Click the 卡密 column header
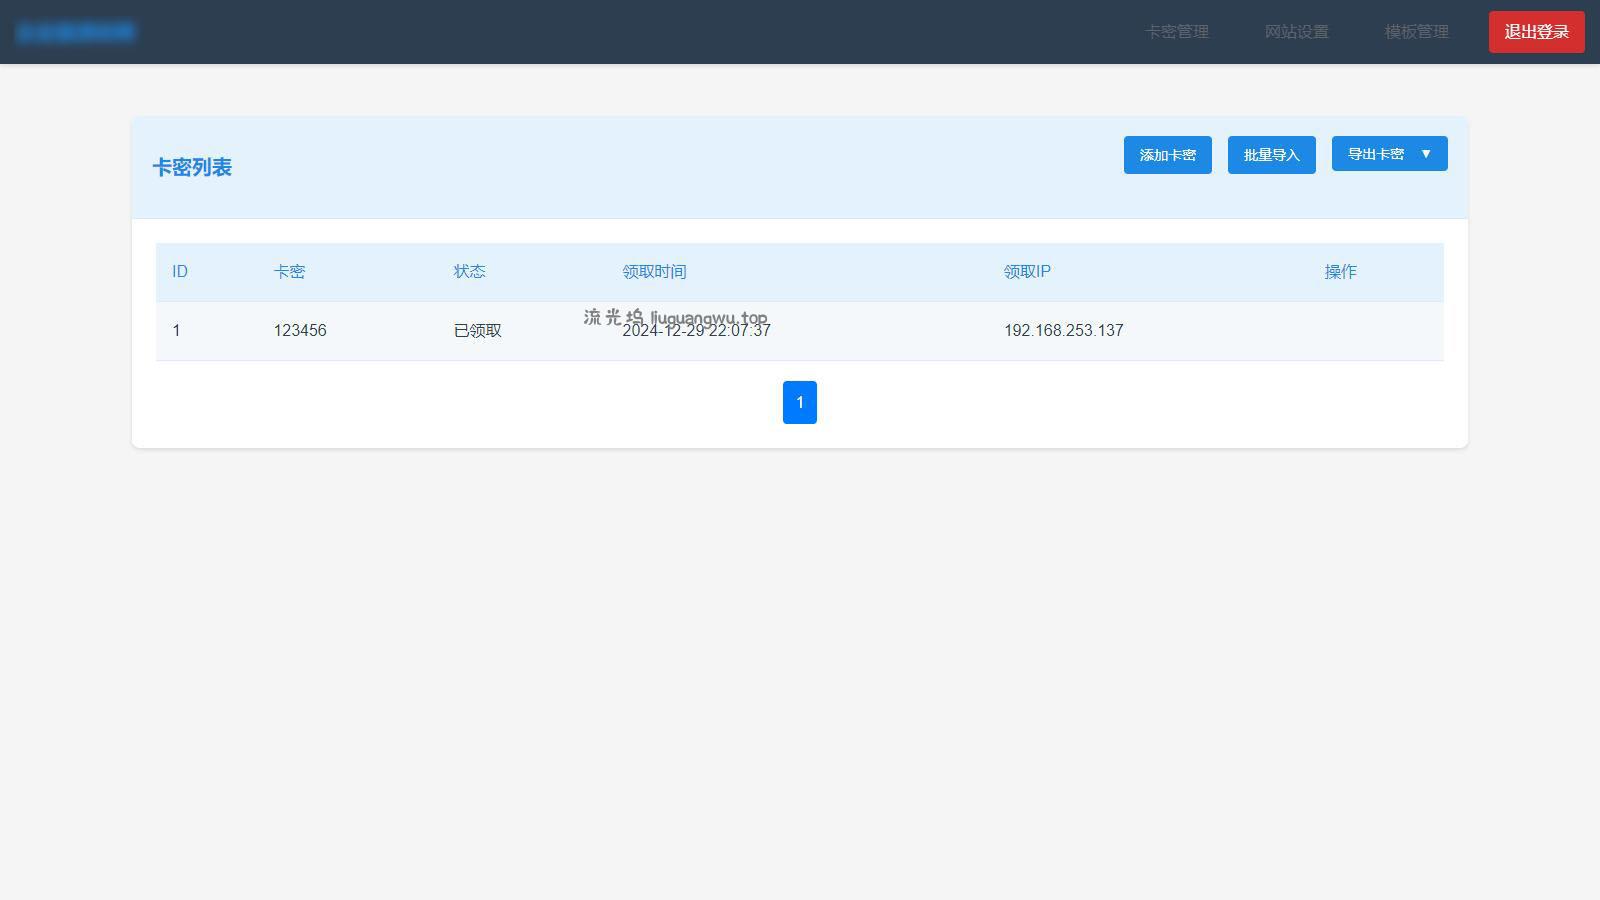Image resolution: width=1600 pixels, height=900 pixels. point(289,272)
